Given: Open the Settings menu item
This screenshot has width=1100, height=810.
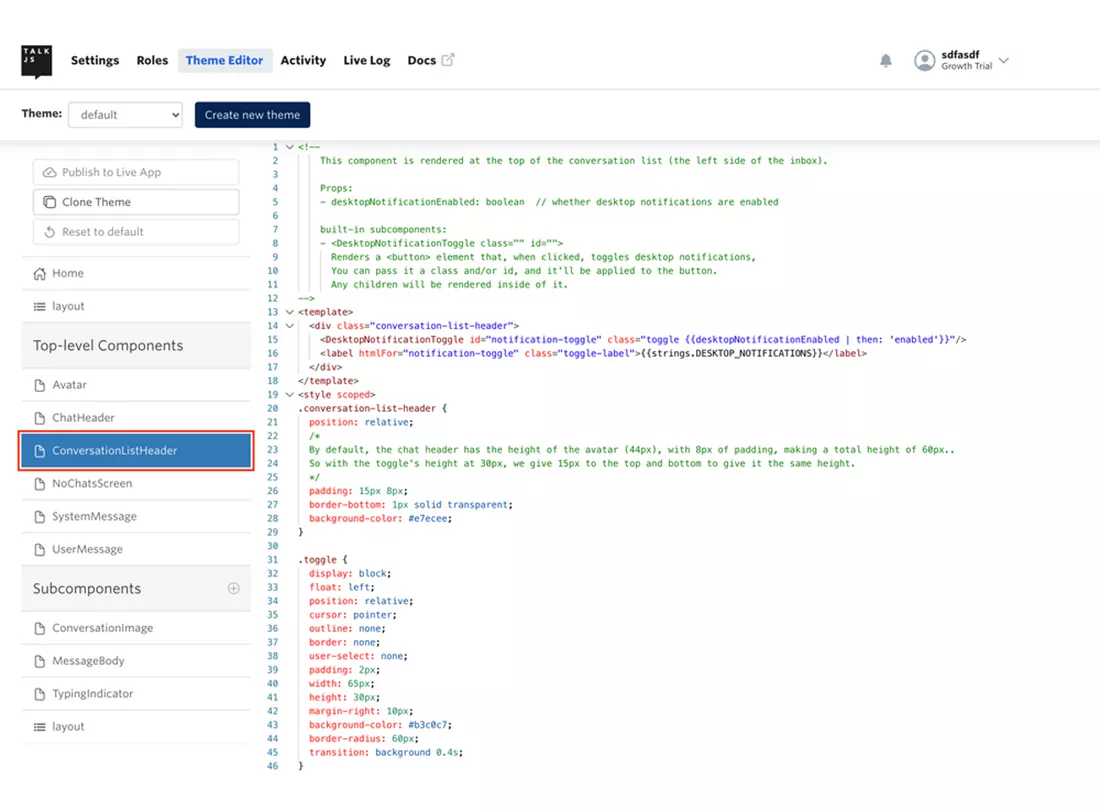Looking at the screenshot, I should point(94,60).
